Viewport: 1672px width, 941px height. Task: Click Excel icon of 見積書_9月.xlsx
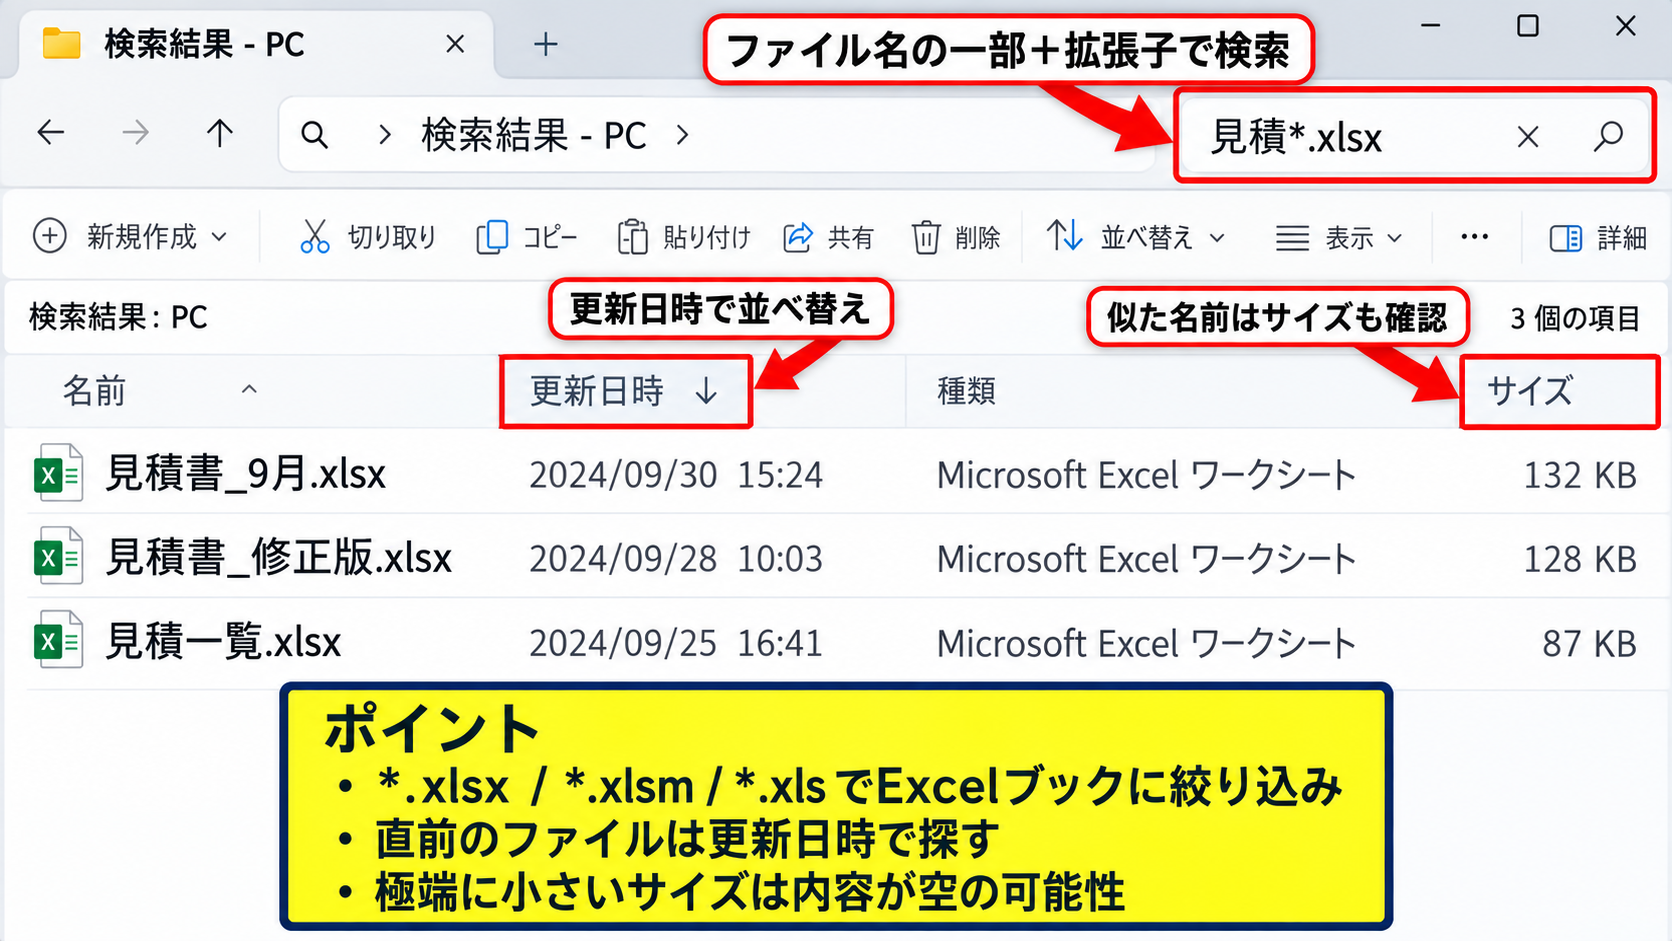58,473
